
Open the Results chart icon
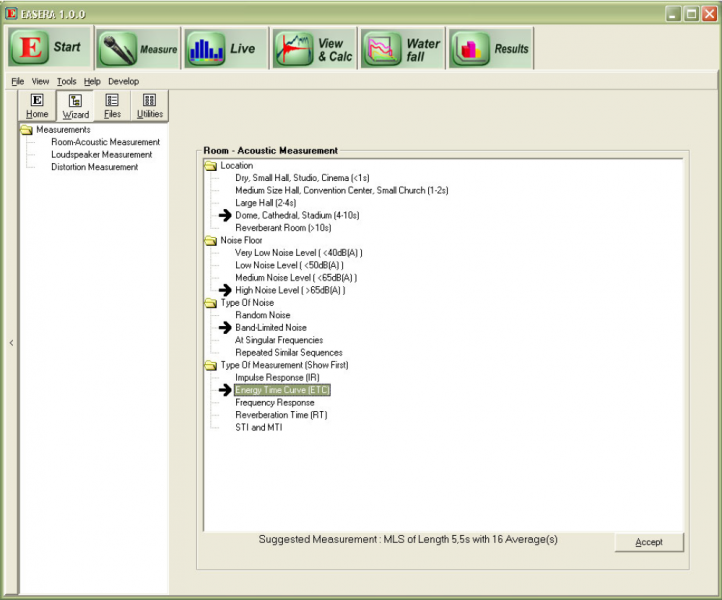coord(470,48)
